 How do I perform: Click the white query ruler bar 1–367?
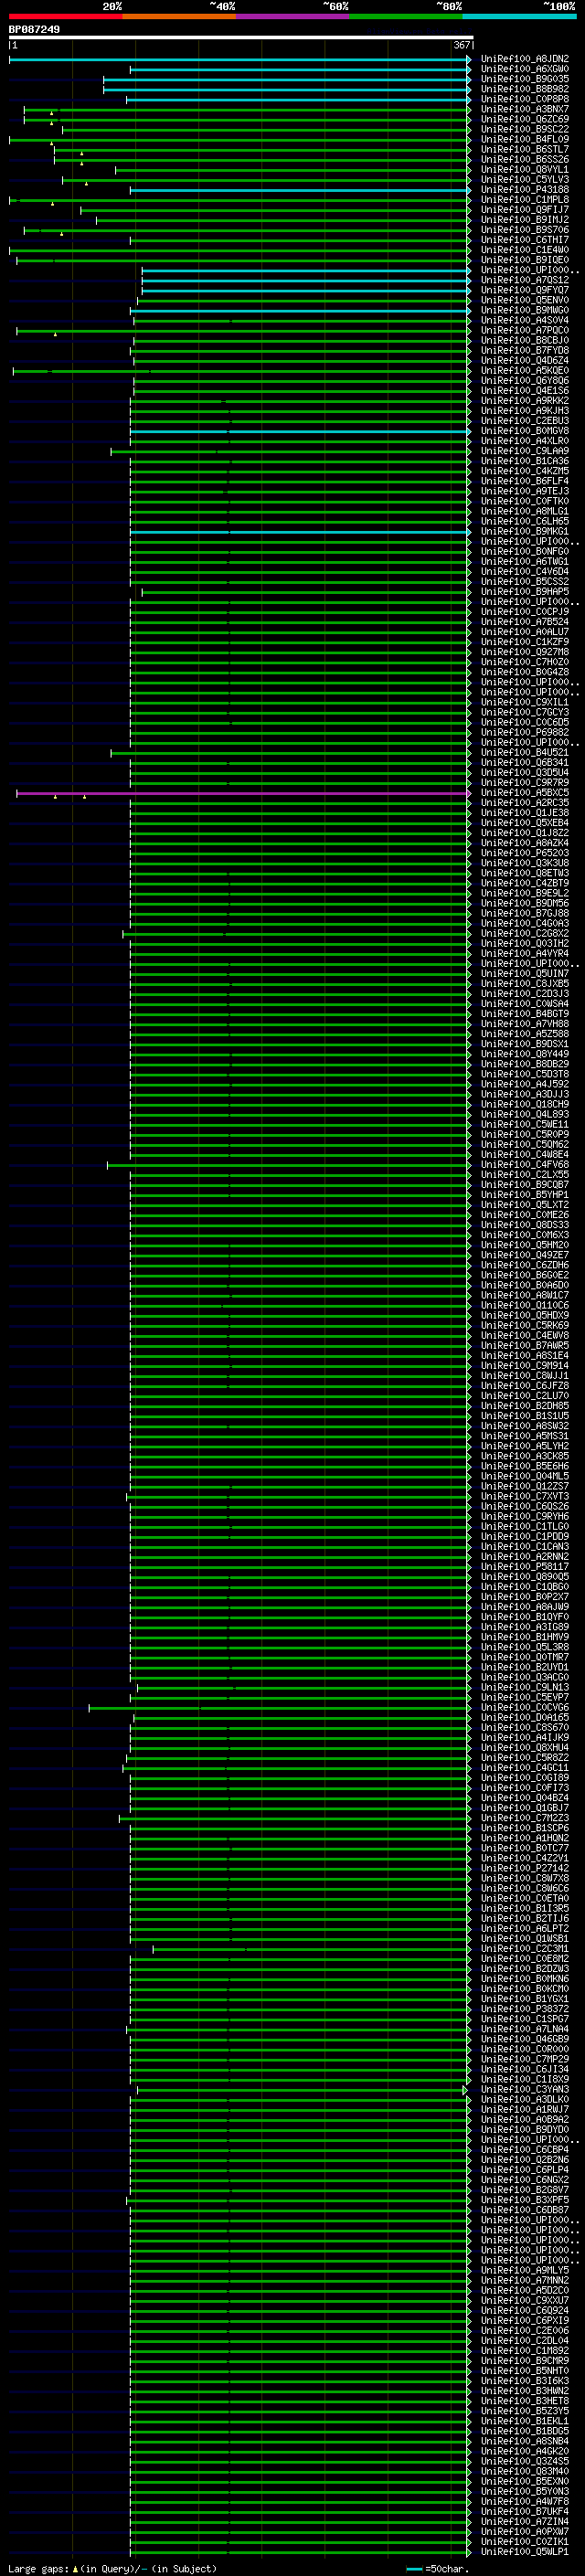pyautogui.click(x=240, y=38)
